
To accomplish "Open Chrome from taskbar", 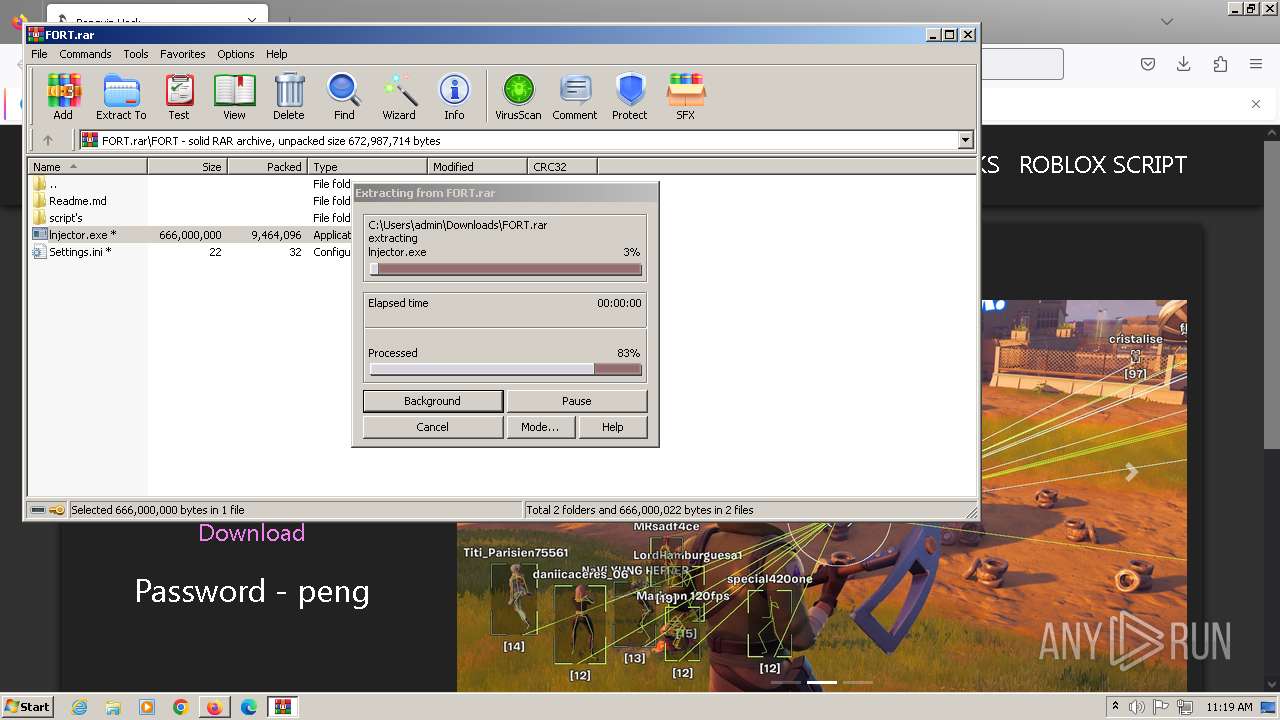I will click(x=180, y=707).
